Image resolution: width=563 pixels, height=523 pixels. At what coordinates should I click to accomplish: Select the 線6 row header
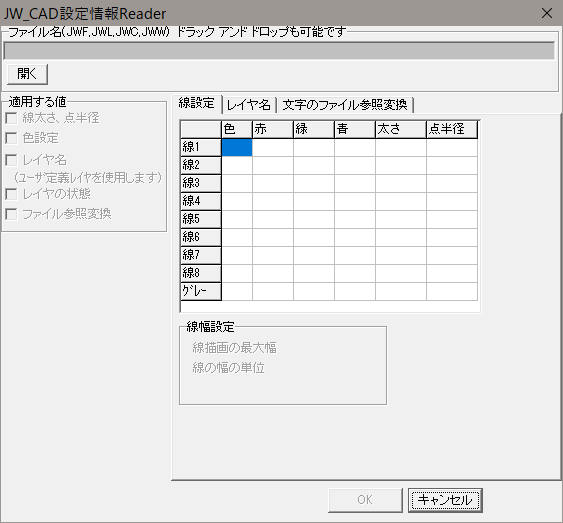click(x=201, y=237)
